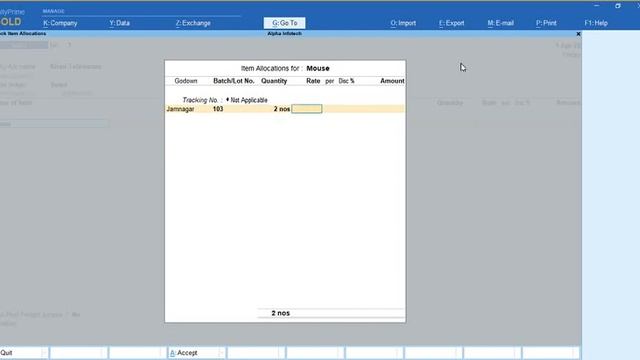Viewport: 640px width, 360px height.
Task: Click the Disc % column header
Action: 347,81
